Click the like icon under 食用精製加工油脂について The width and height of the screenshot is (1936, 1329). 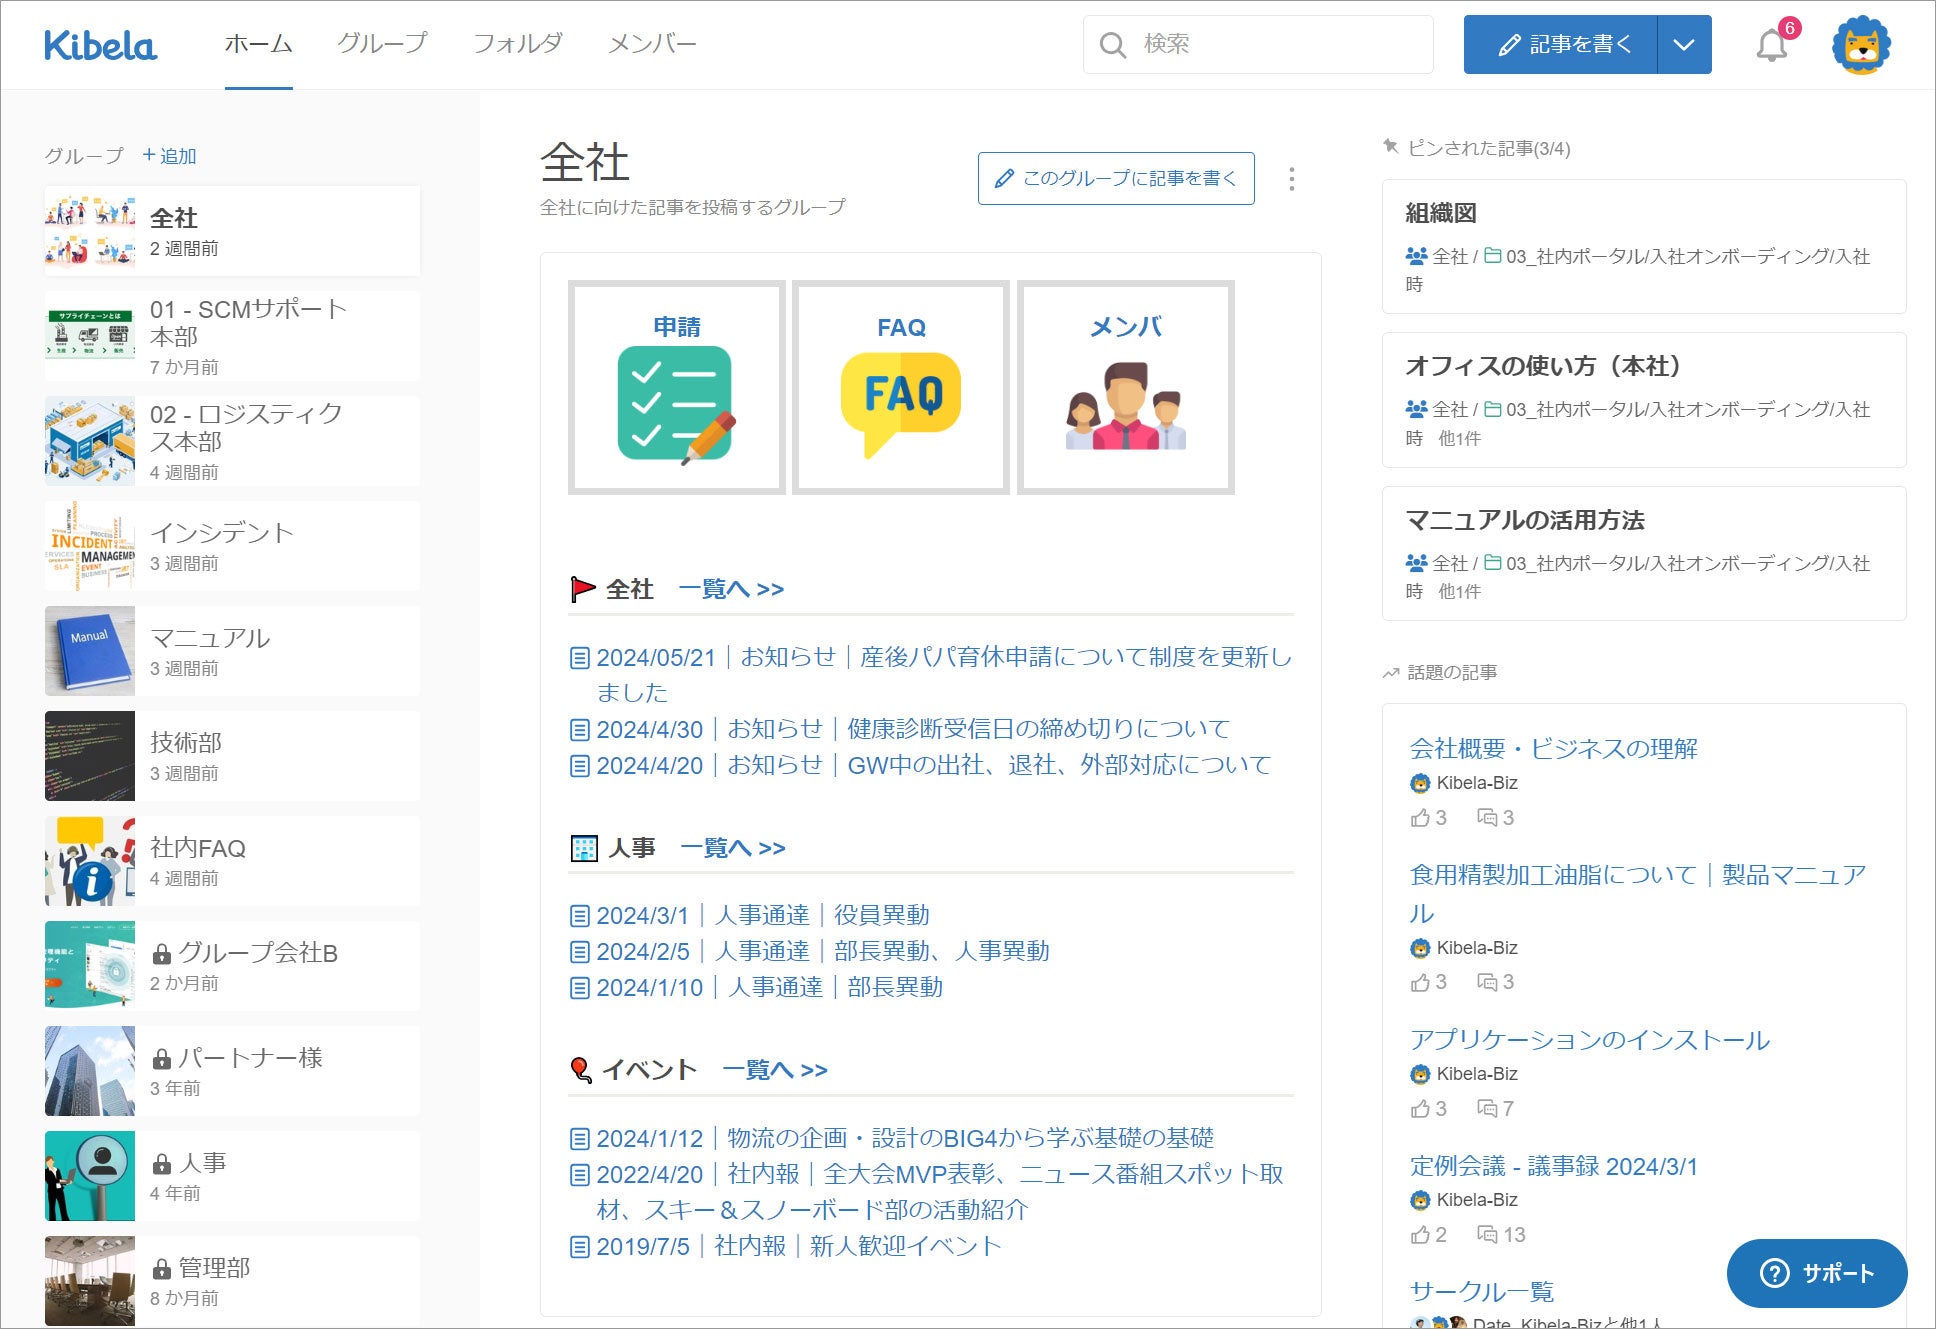pyautogui.click(x=1420, y=983)
